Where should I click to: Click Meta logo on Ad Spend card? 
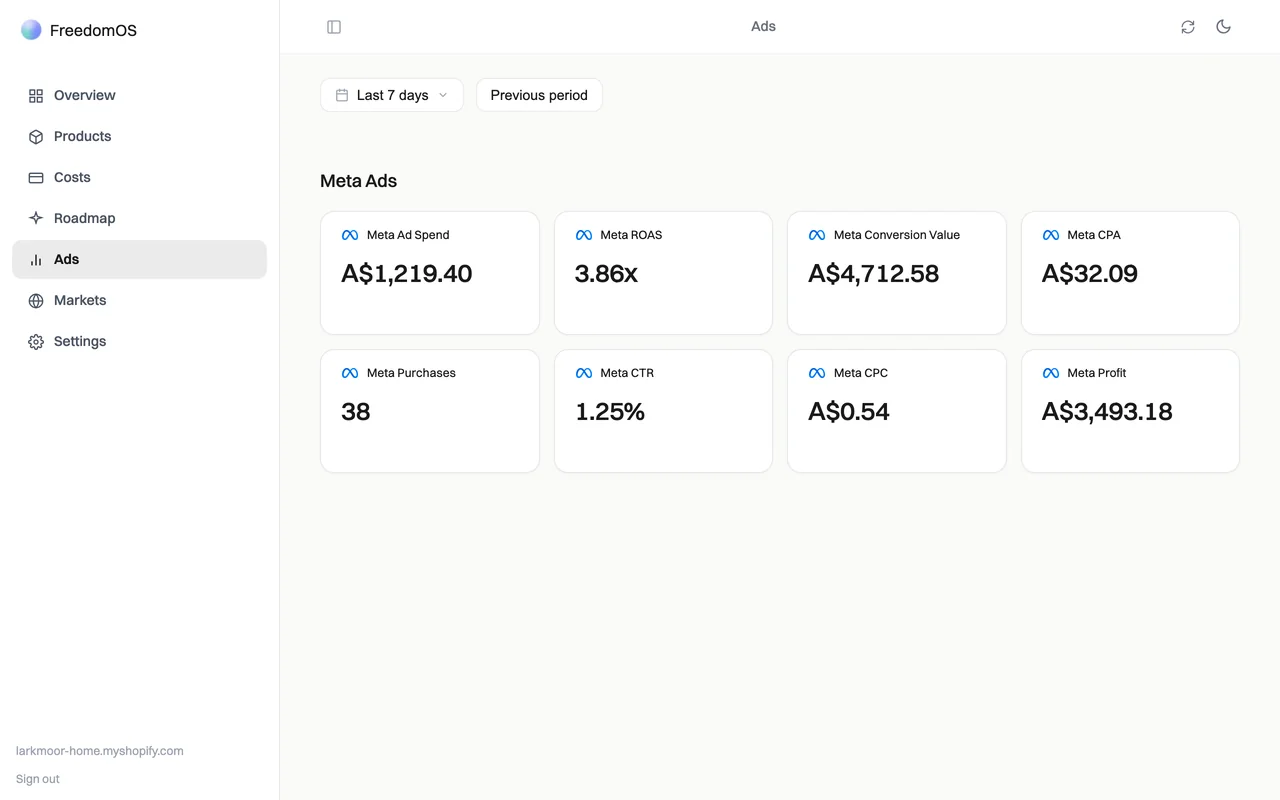click(x=350, y=235)
